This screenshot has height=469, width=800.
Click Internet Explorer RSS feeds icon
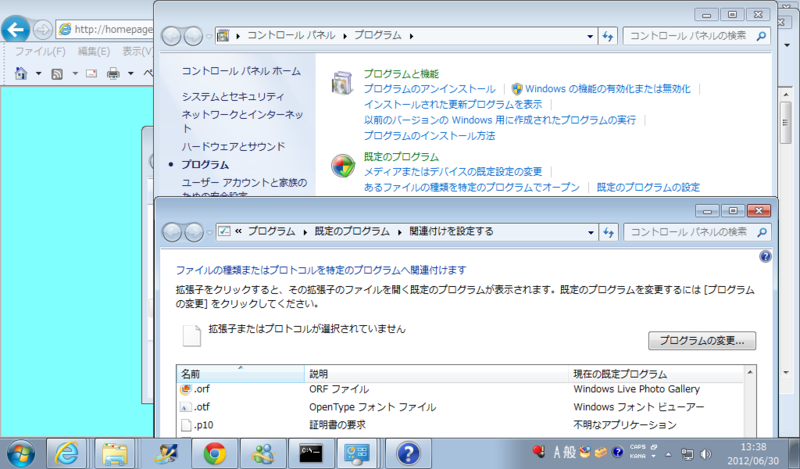click(x=57, y=74)
